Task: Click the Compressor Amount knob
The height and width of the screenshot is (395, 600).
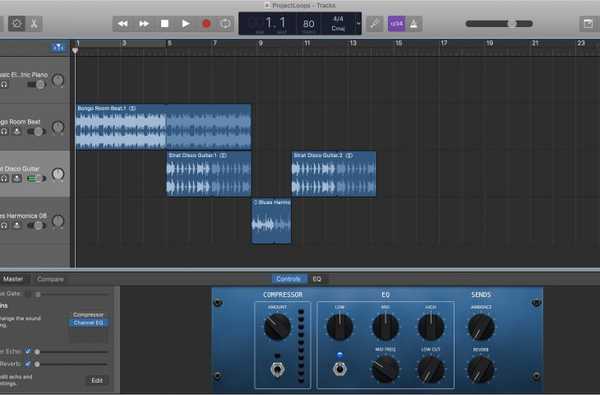Action: (277, 327)
